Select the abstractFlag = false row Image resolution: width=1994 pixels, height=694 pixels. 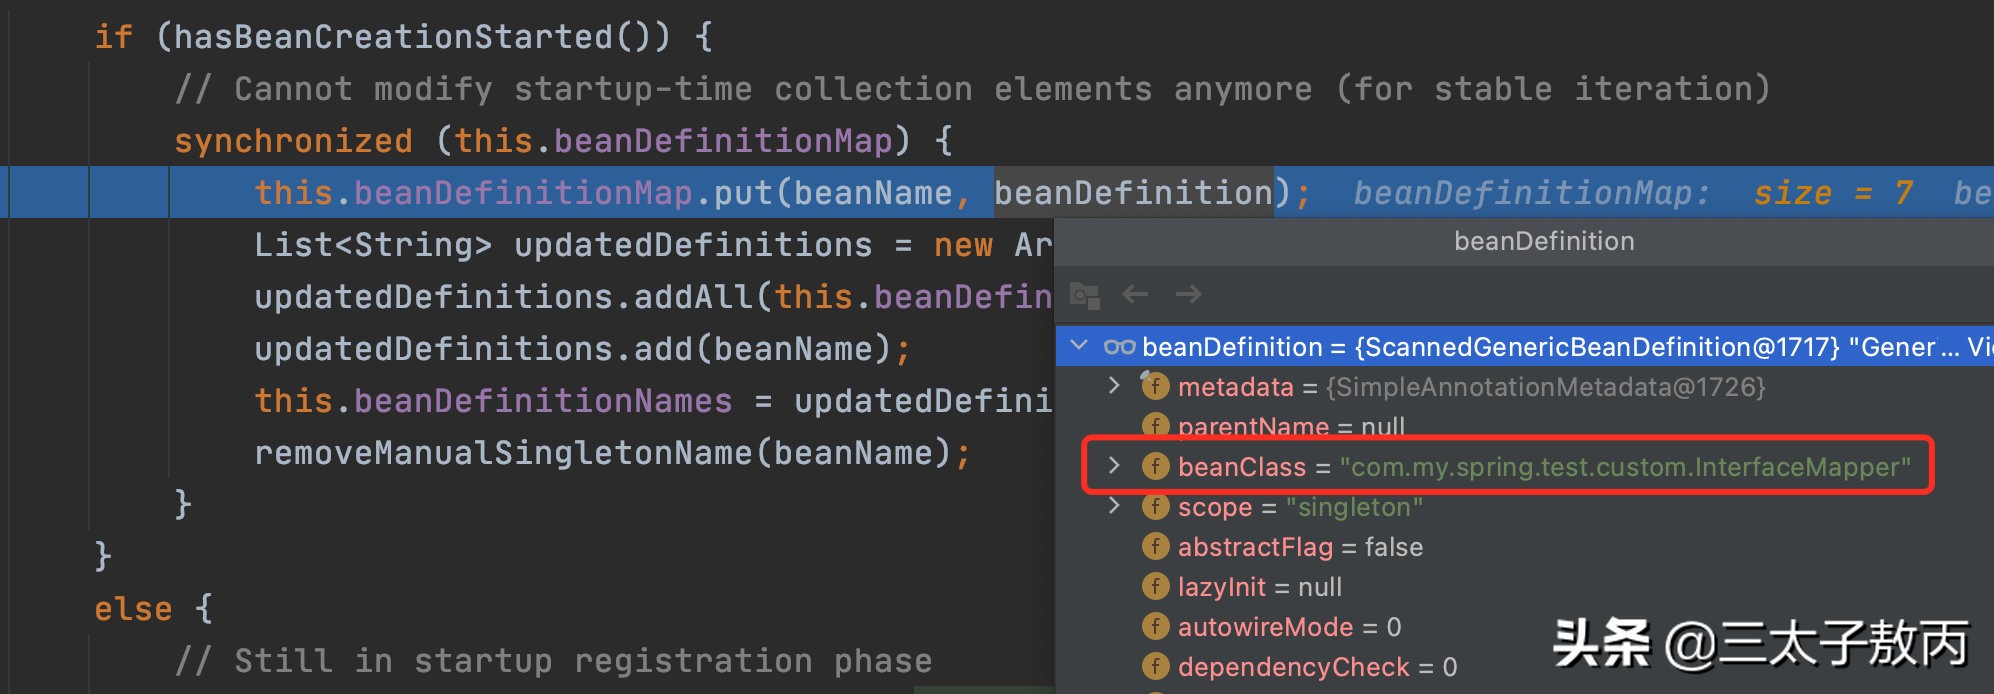click(1300, 547)
